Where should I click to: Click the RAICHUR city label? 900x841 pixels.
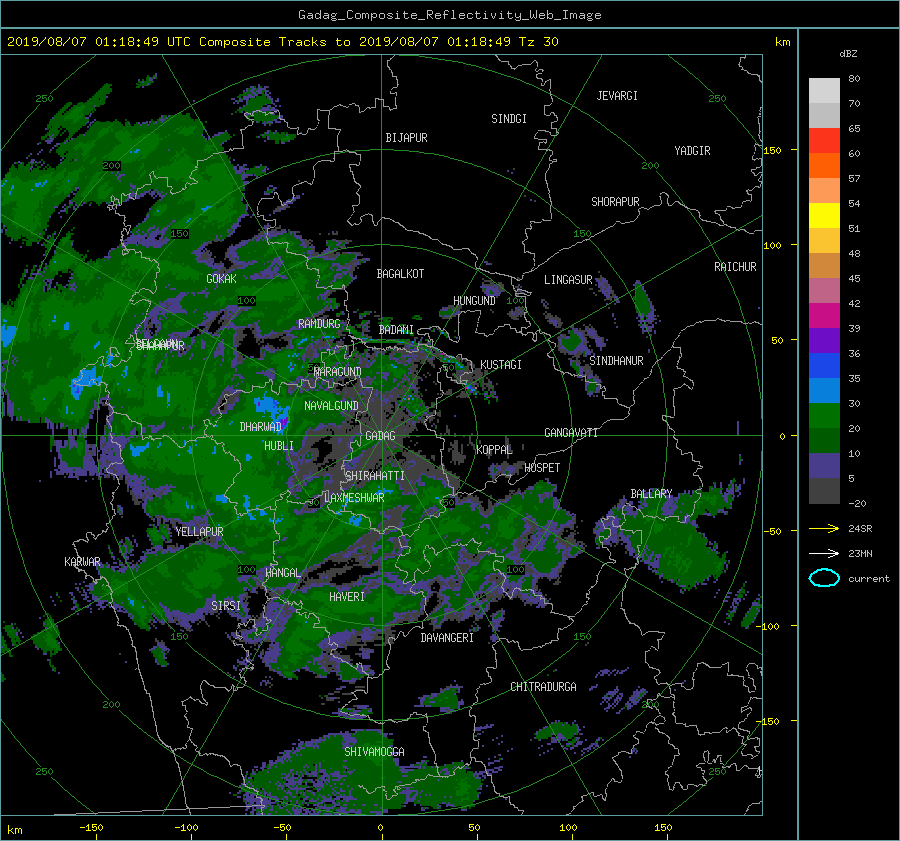[735, 267]
